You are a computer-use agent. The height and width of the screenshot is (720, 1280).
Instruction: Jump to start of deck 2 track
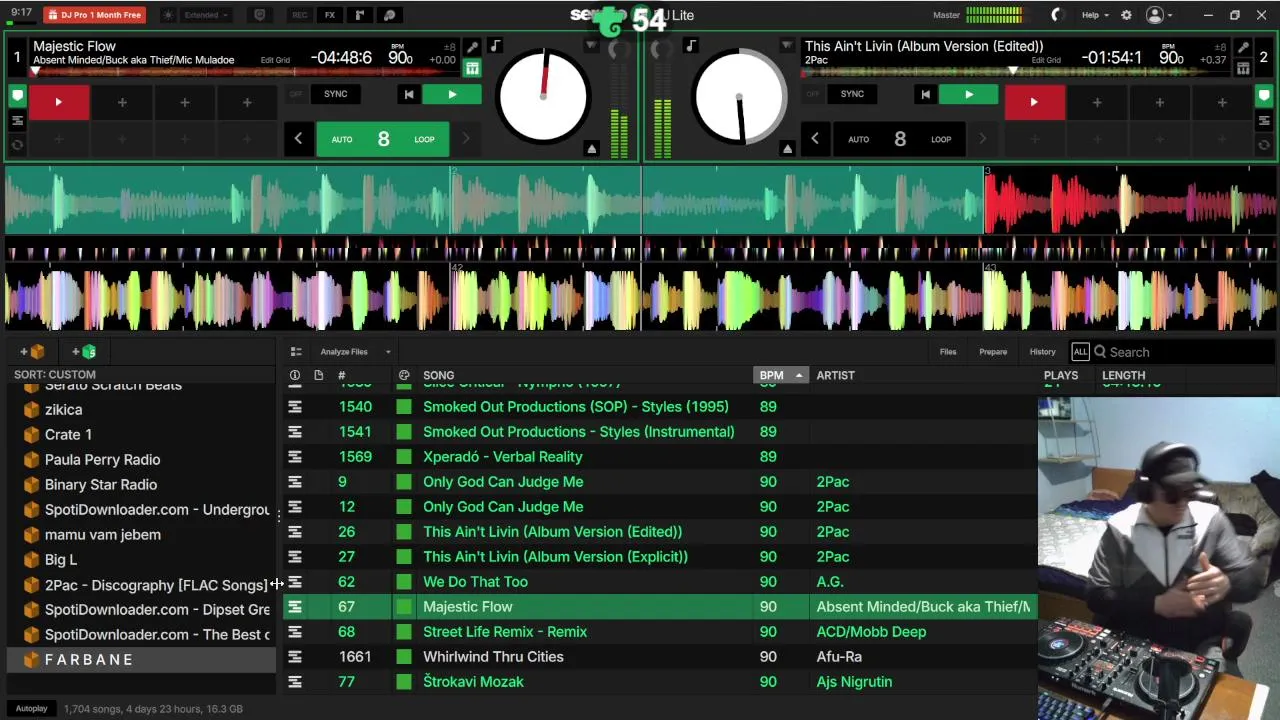pyautogui.click(x=925, y=94)
